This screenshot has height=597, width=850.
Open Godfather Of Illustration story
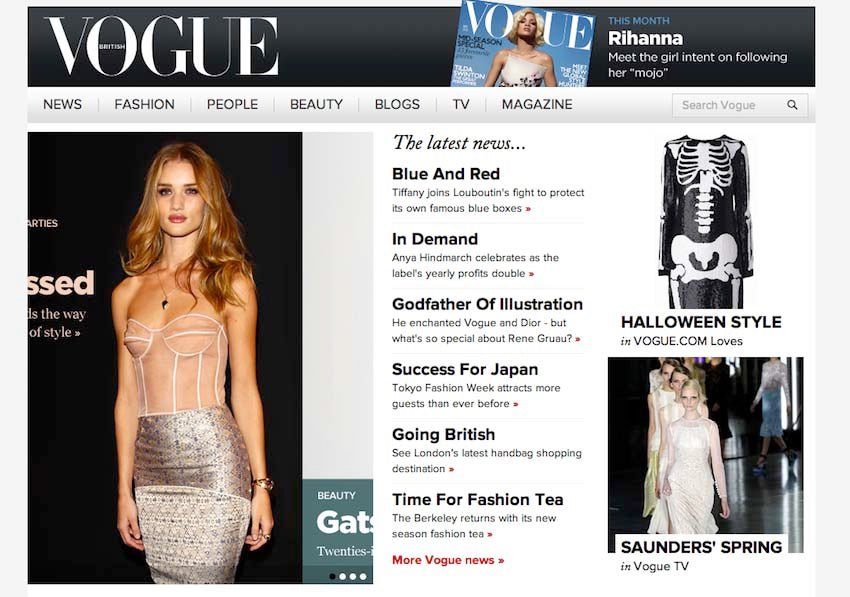click(x=487, y=304)
